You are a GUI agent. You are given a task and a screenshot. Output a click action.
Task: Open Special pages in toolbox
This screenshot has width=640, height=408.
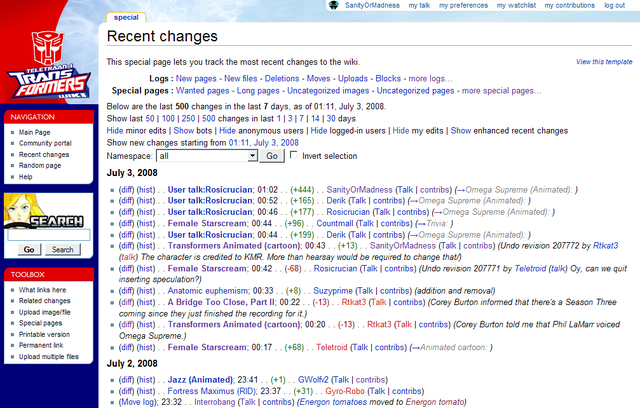[x=40, y=323]
